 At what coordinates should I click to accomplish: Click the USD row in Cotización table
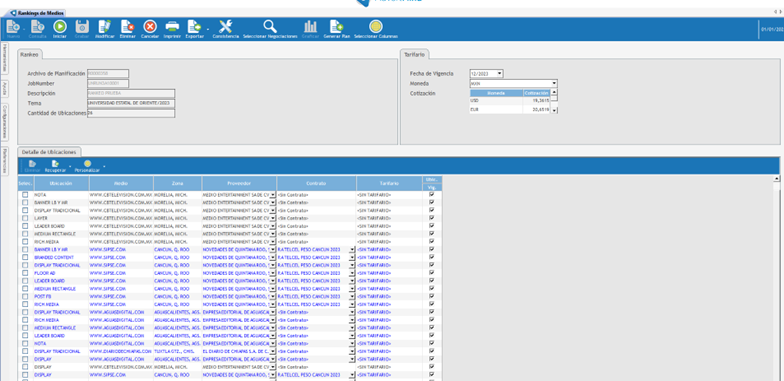pyautogui.click(x=510, y=100)
